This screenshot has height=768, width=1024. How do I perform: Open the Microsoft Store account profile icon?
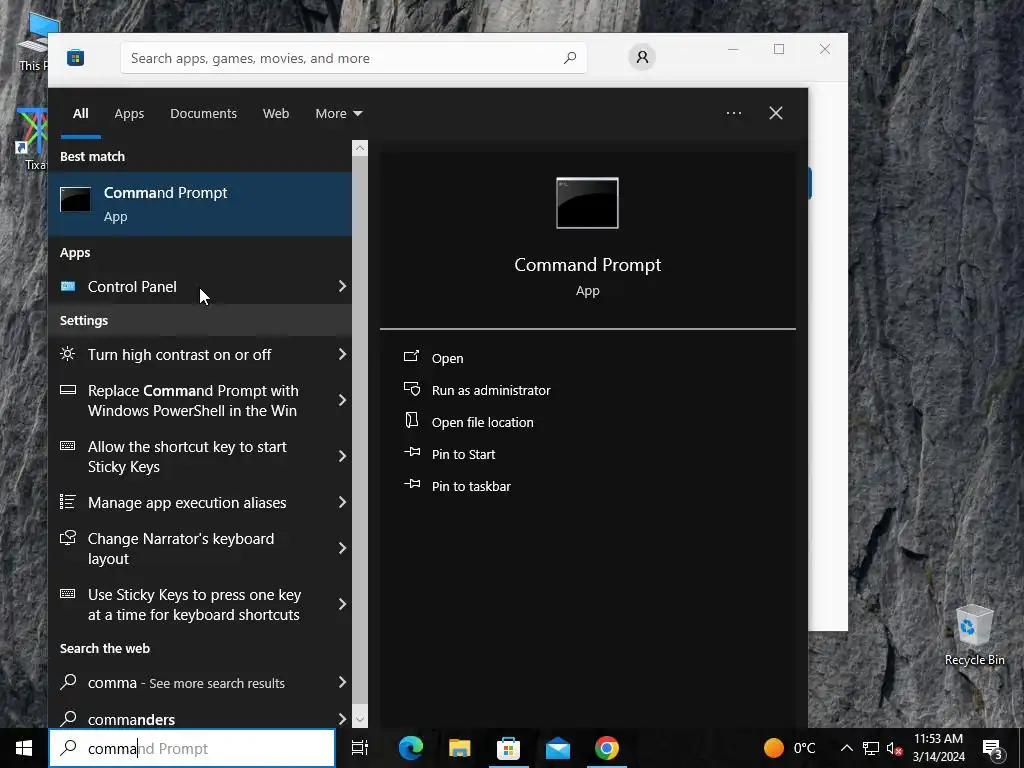pos(642,57)
